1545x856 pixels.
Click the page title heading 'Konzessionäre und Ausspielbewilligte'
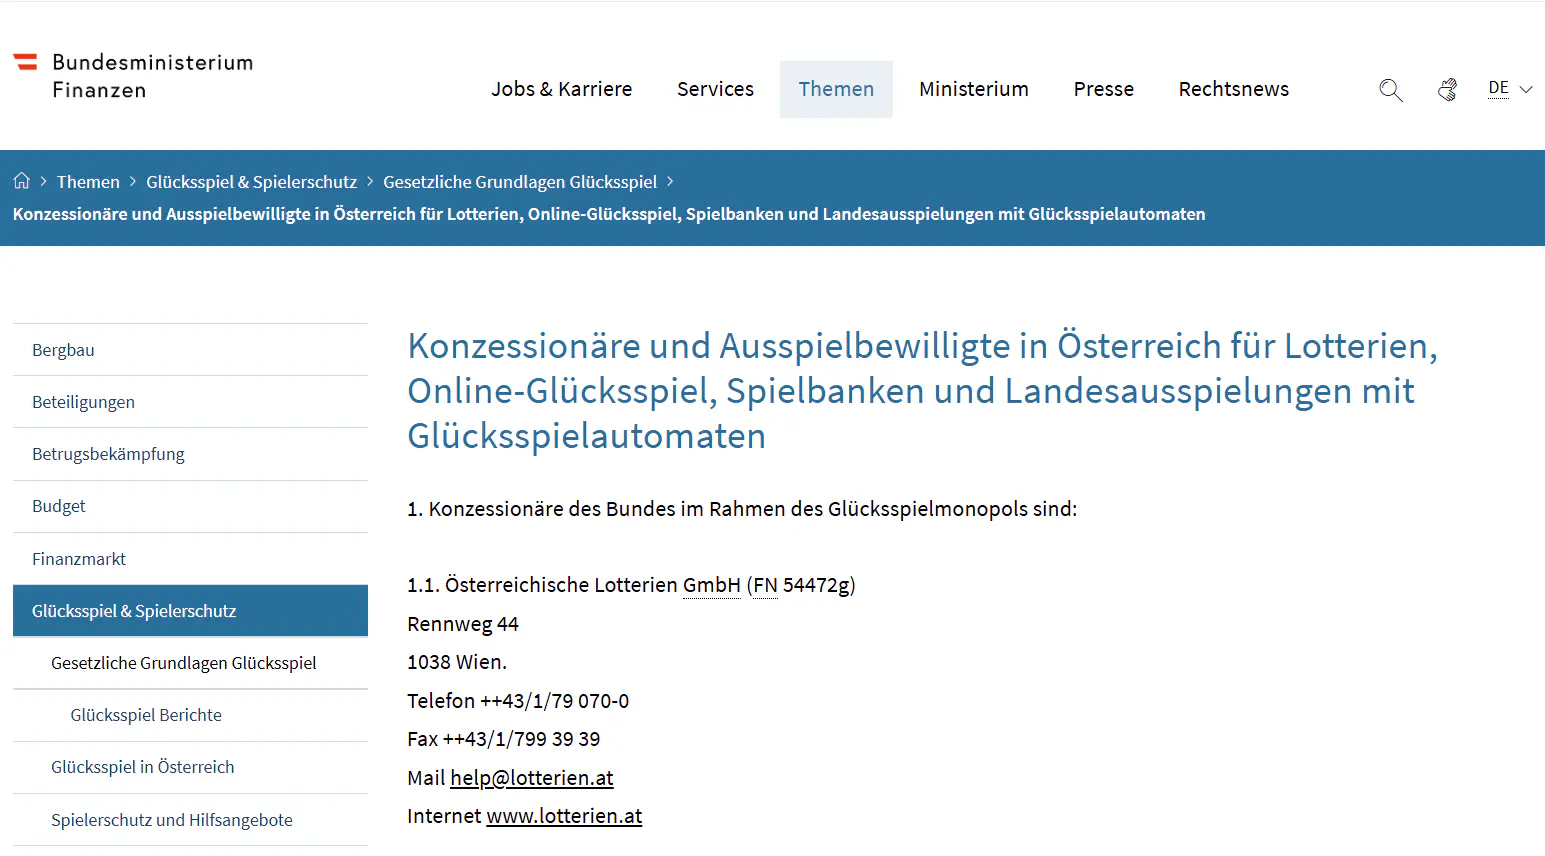pyautogui.click(x=922, y=391)
